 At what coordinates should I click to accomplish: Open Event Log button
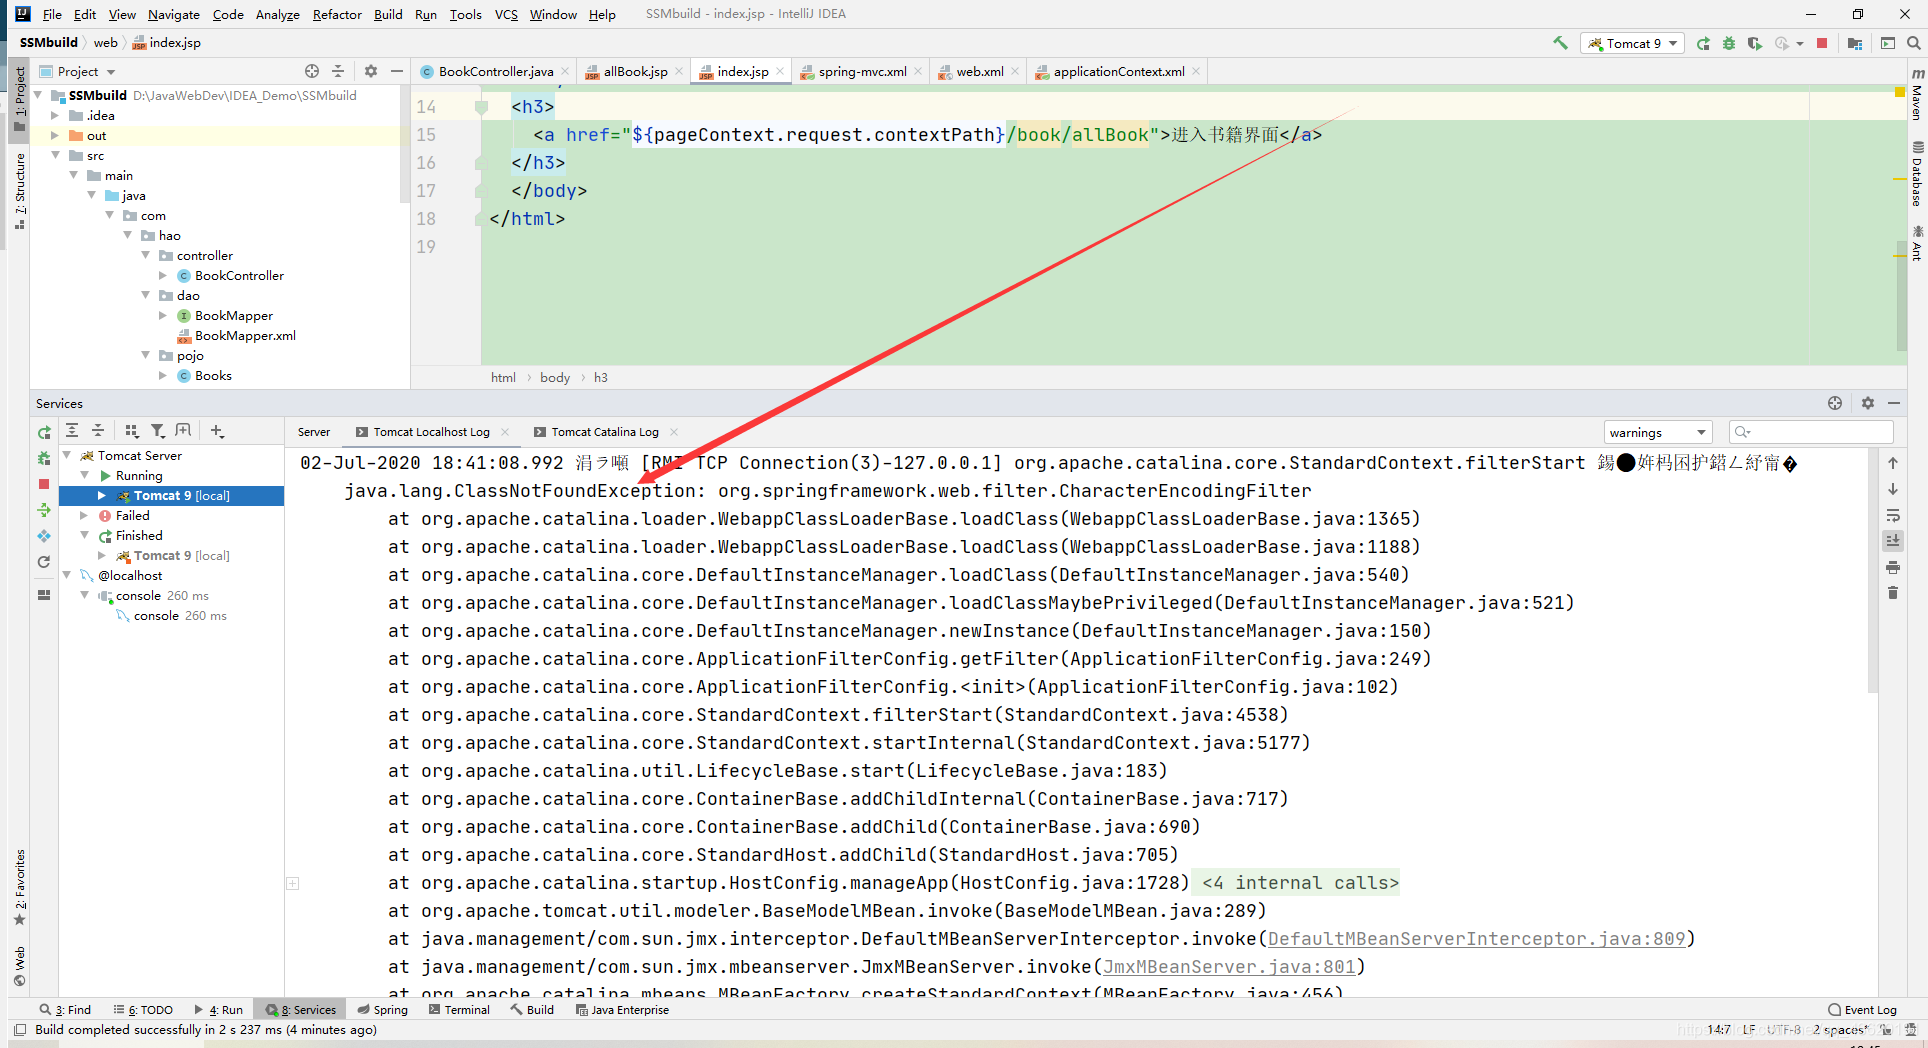point(1862,1010)
